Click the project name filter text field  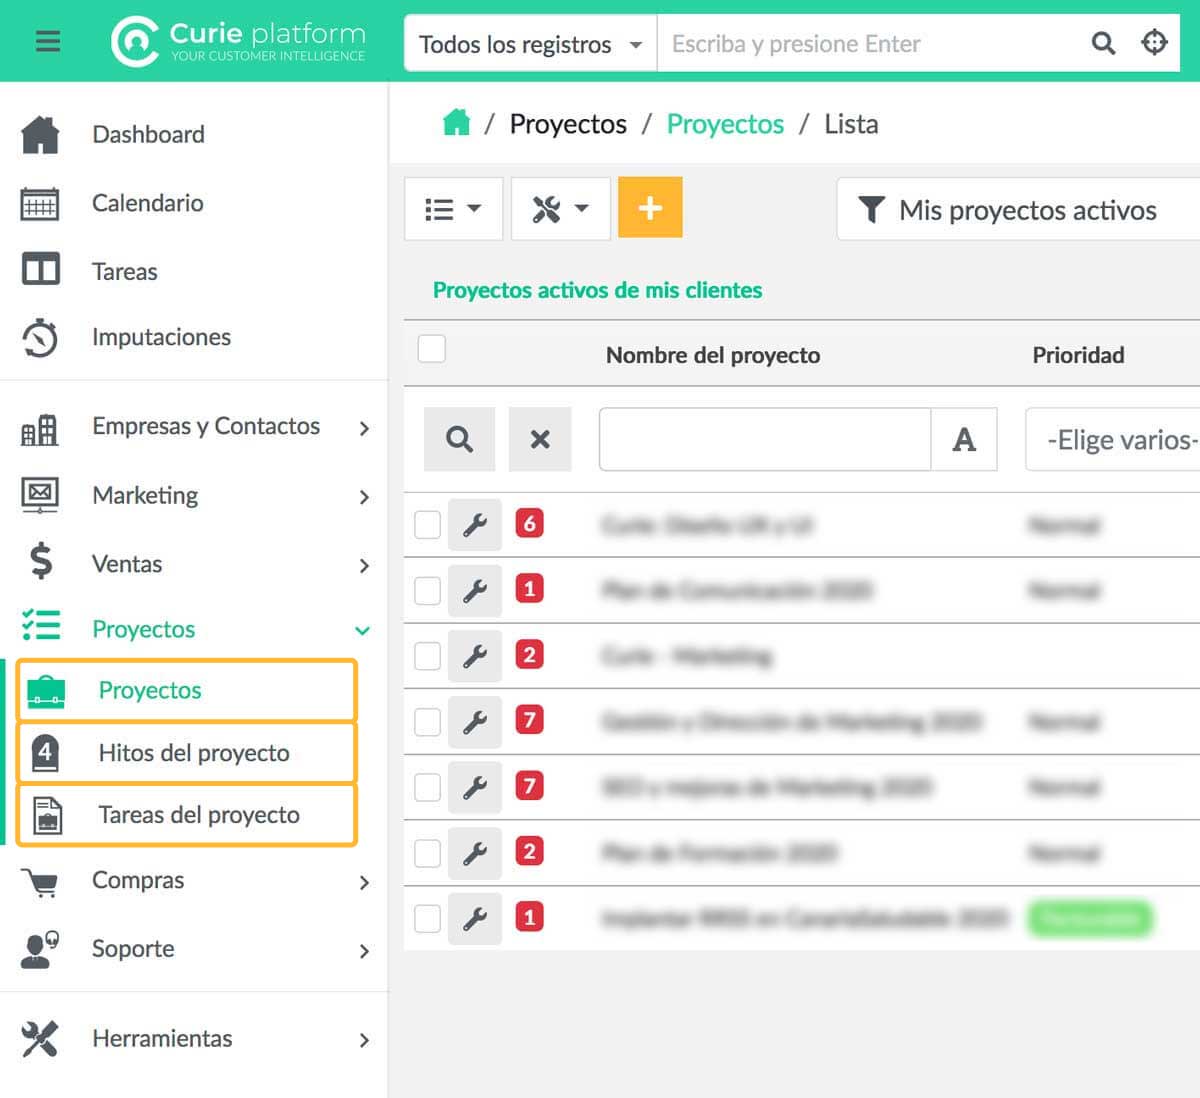click(x=765, y=439)
